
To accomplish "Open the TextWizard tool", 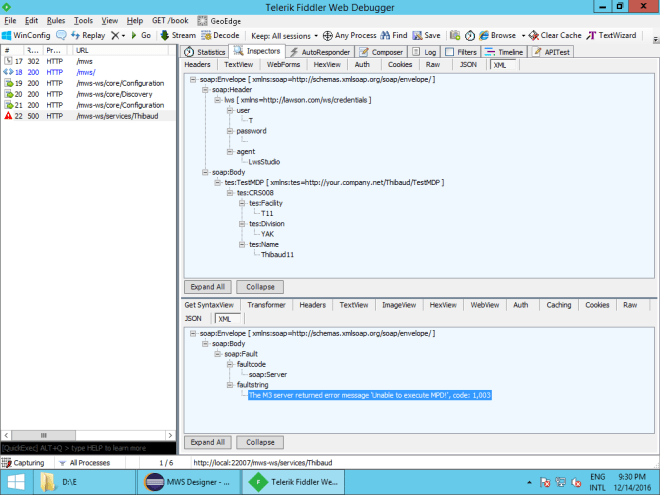I will (611, 35).
